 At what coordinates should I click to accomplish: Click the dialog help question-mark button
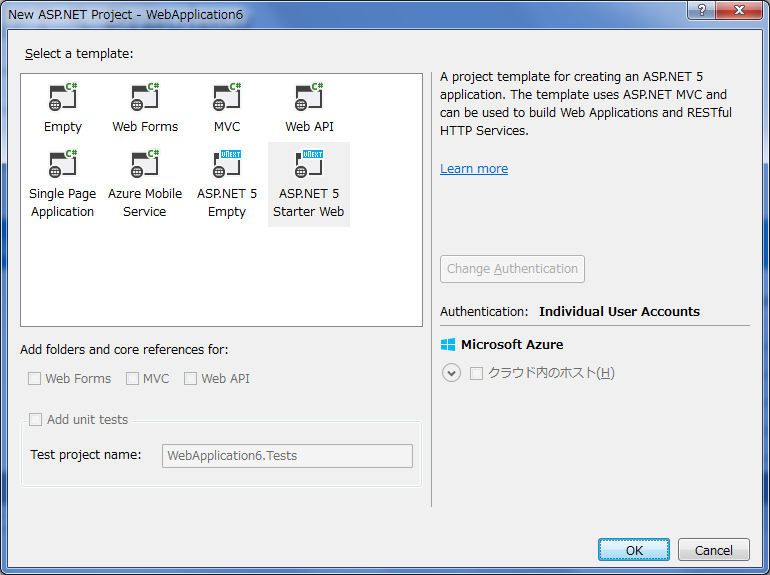[702, 10]
